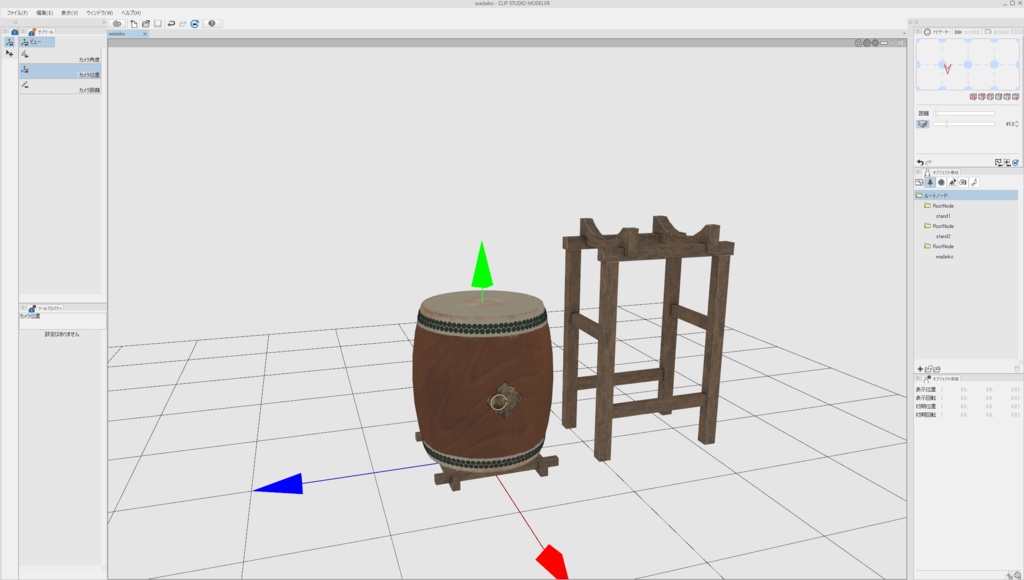Image resolution: width=1024 pixels, height=580 pixels.
Task: Create a new file from toolbar
Action: point(134,24)
